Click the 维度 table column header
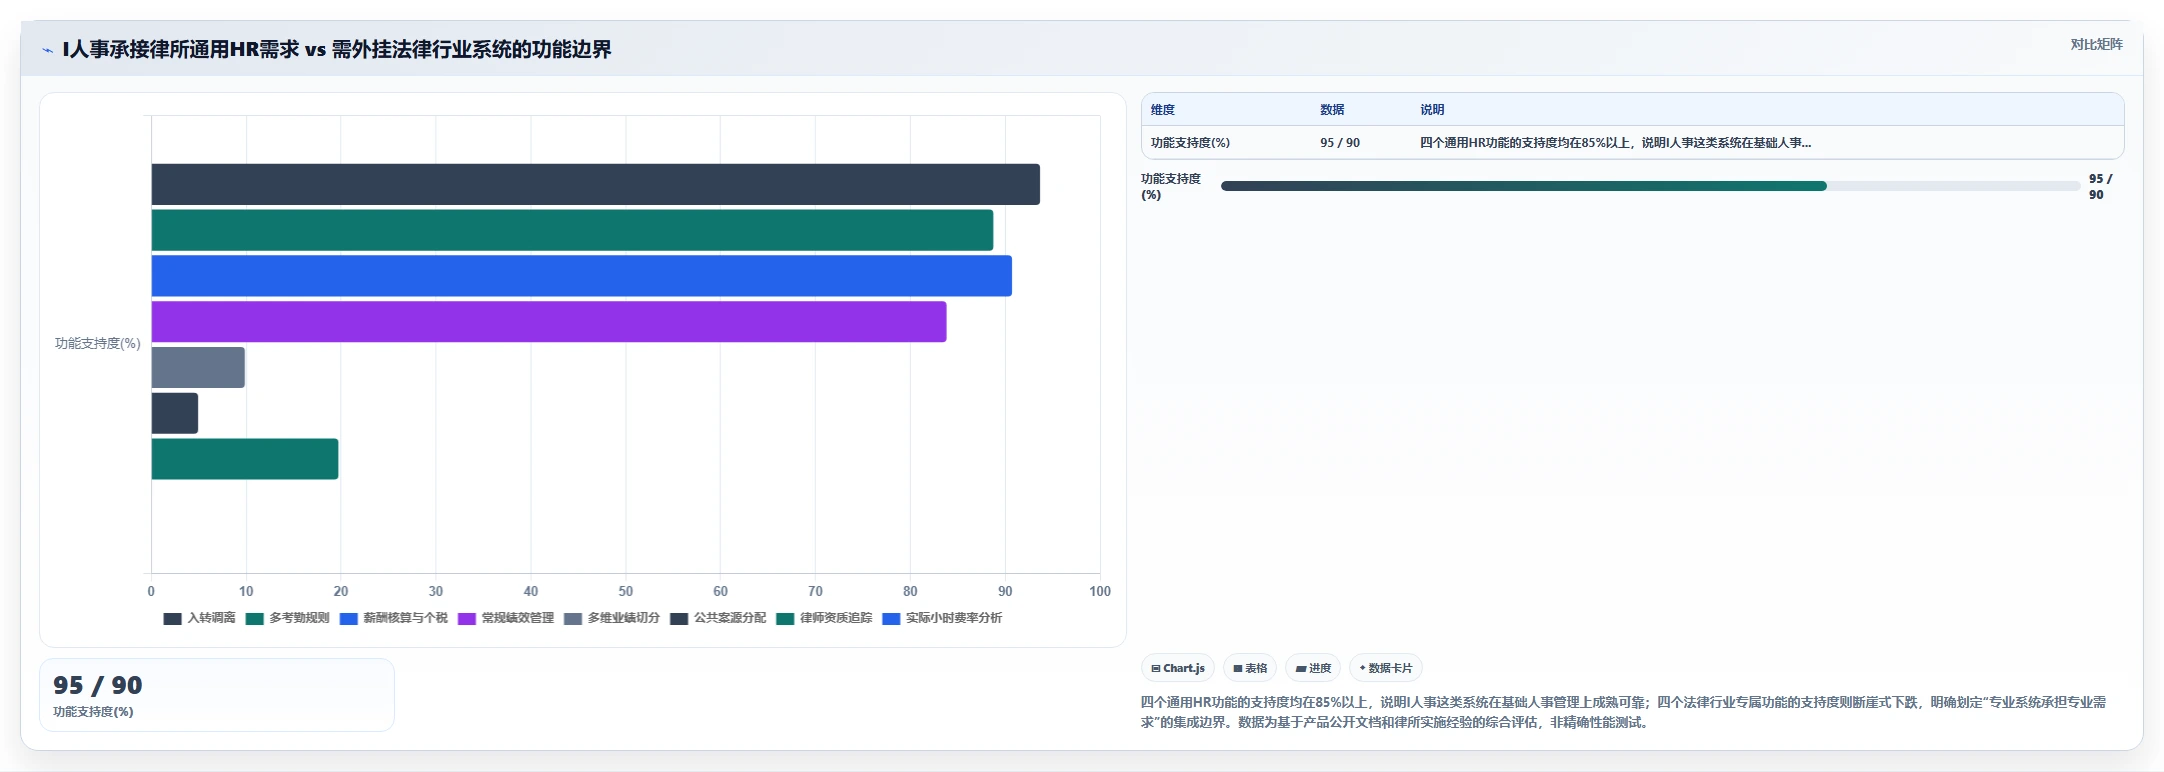The height and width of the screenshot is (772, 2164). point(1163,110)
